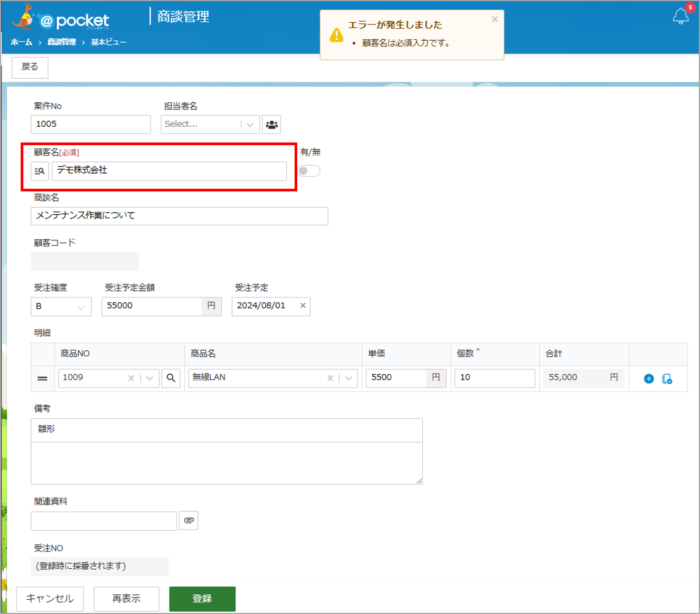The height and width of the screenshot is (614, 700).
Task: Click the attachment clip icon for 関連資料
Action: coord(189,521)
